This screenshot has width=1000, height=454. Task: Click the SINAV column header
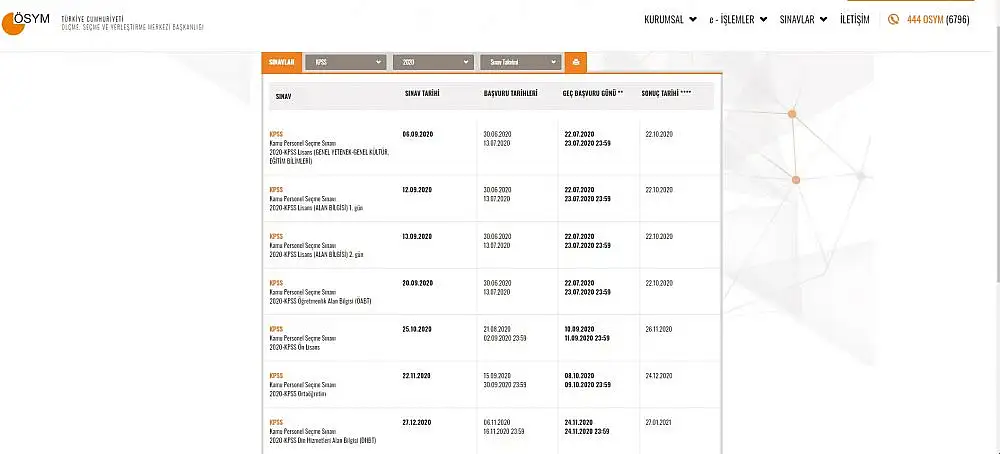283,96
